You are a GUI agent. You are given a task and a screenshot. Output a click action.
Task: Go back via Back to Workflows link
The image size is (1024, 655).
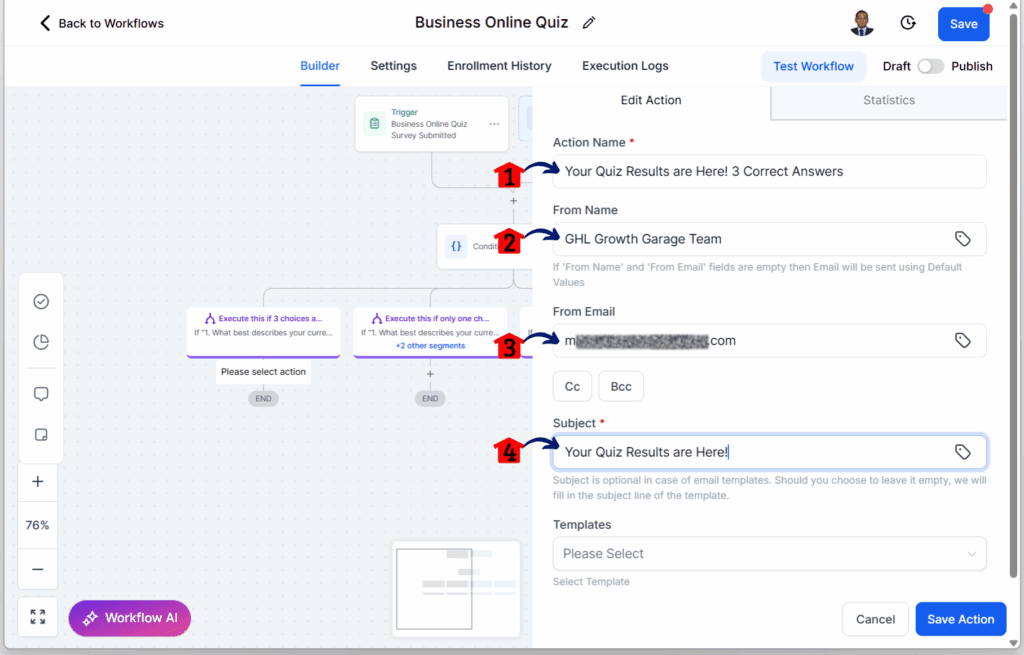click(x=111, y=24)
